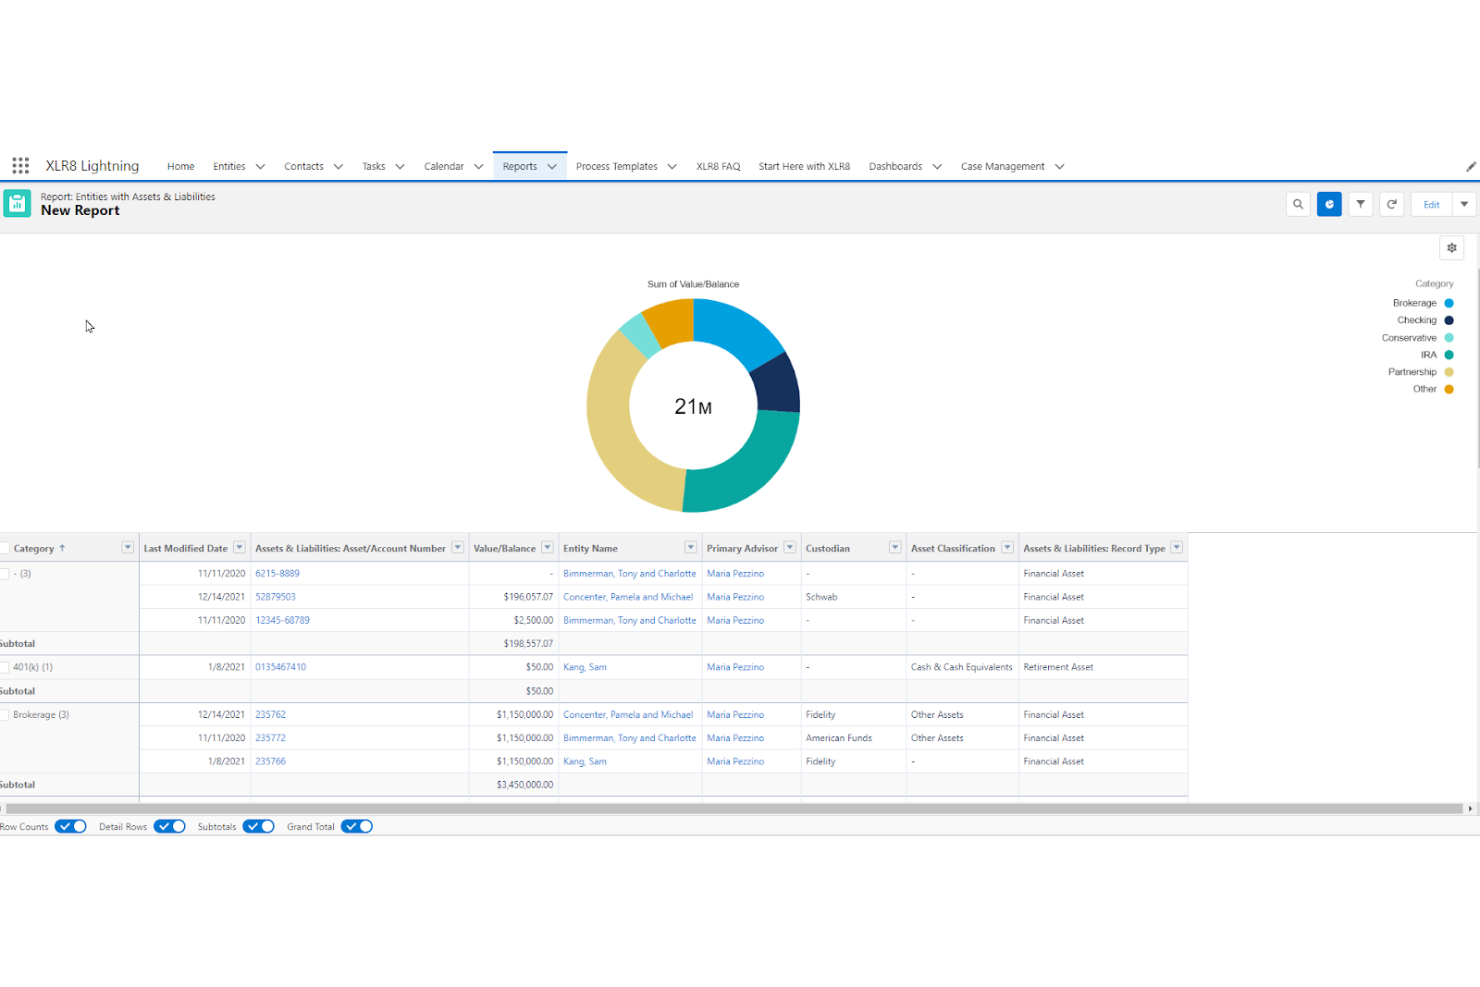The height and width of the screenshot is (987, 1480).
Task: Expand the Case Management dropdown
Action: [1060, 167]
